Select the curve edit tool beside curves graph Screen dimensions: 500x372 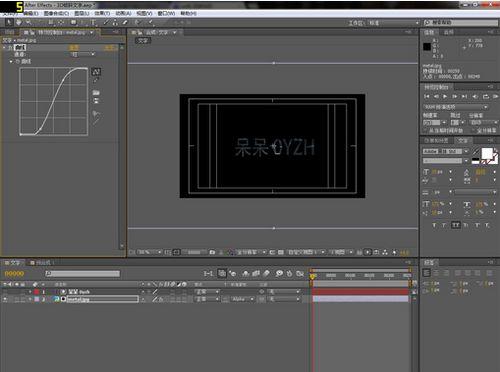click(x=96, y=72)
